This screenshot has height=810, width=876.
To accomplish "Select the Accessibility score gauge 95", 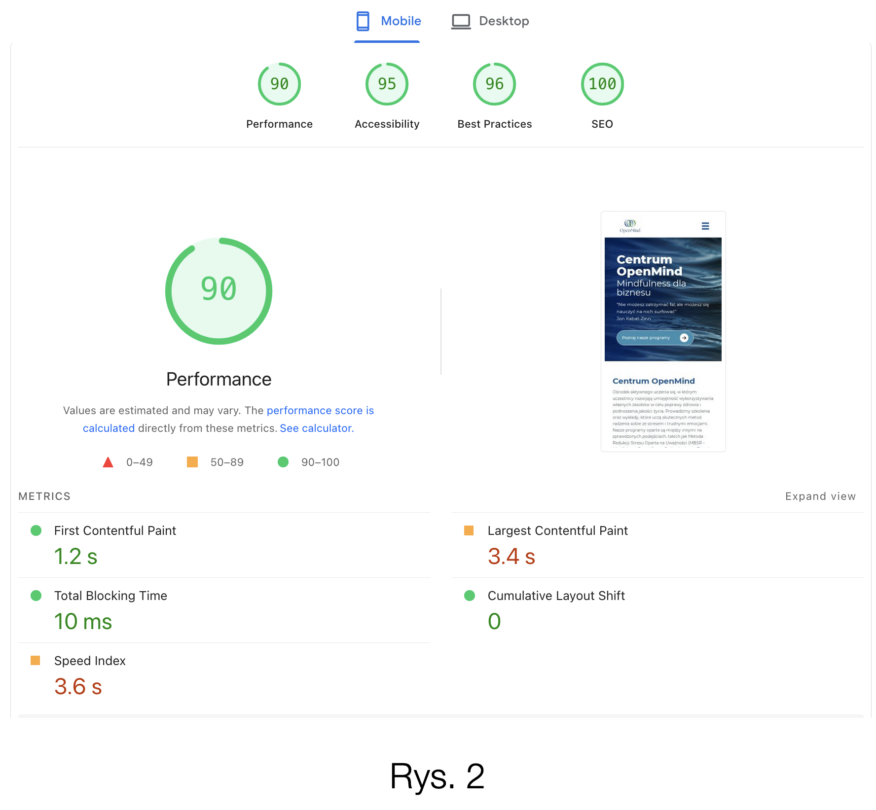I will coord(387,85).
